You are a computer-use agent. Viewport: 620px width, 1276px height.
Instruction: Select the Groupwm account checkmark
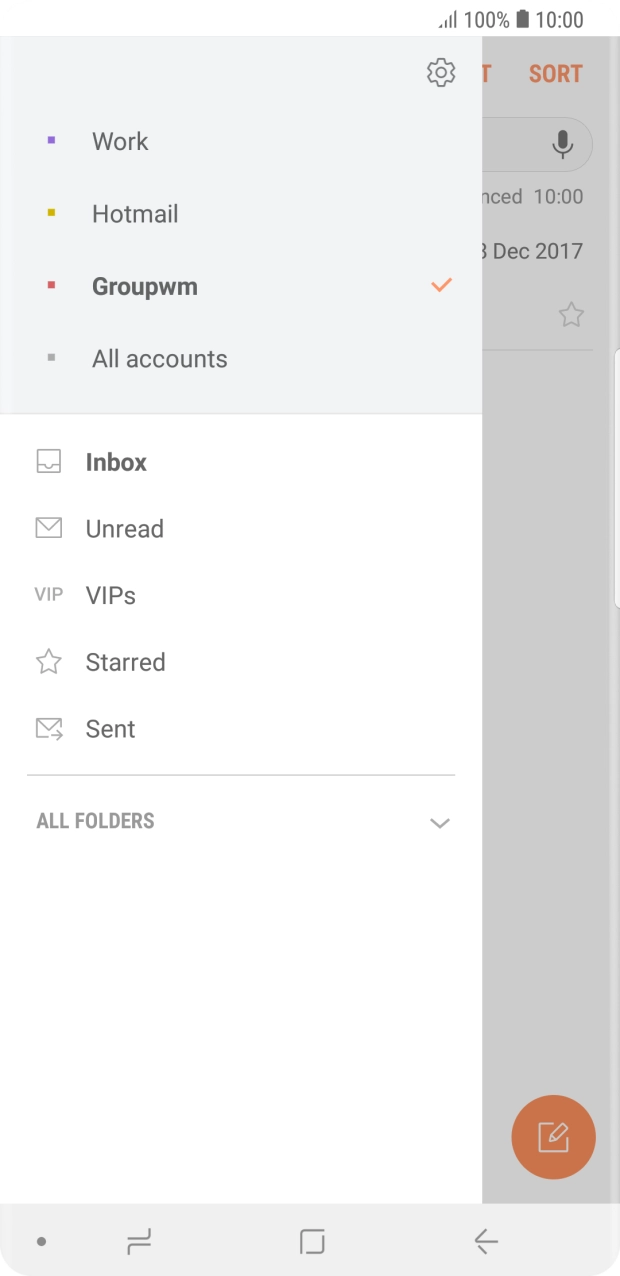[439, 285]
